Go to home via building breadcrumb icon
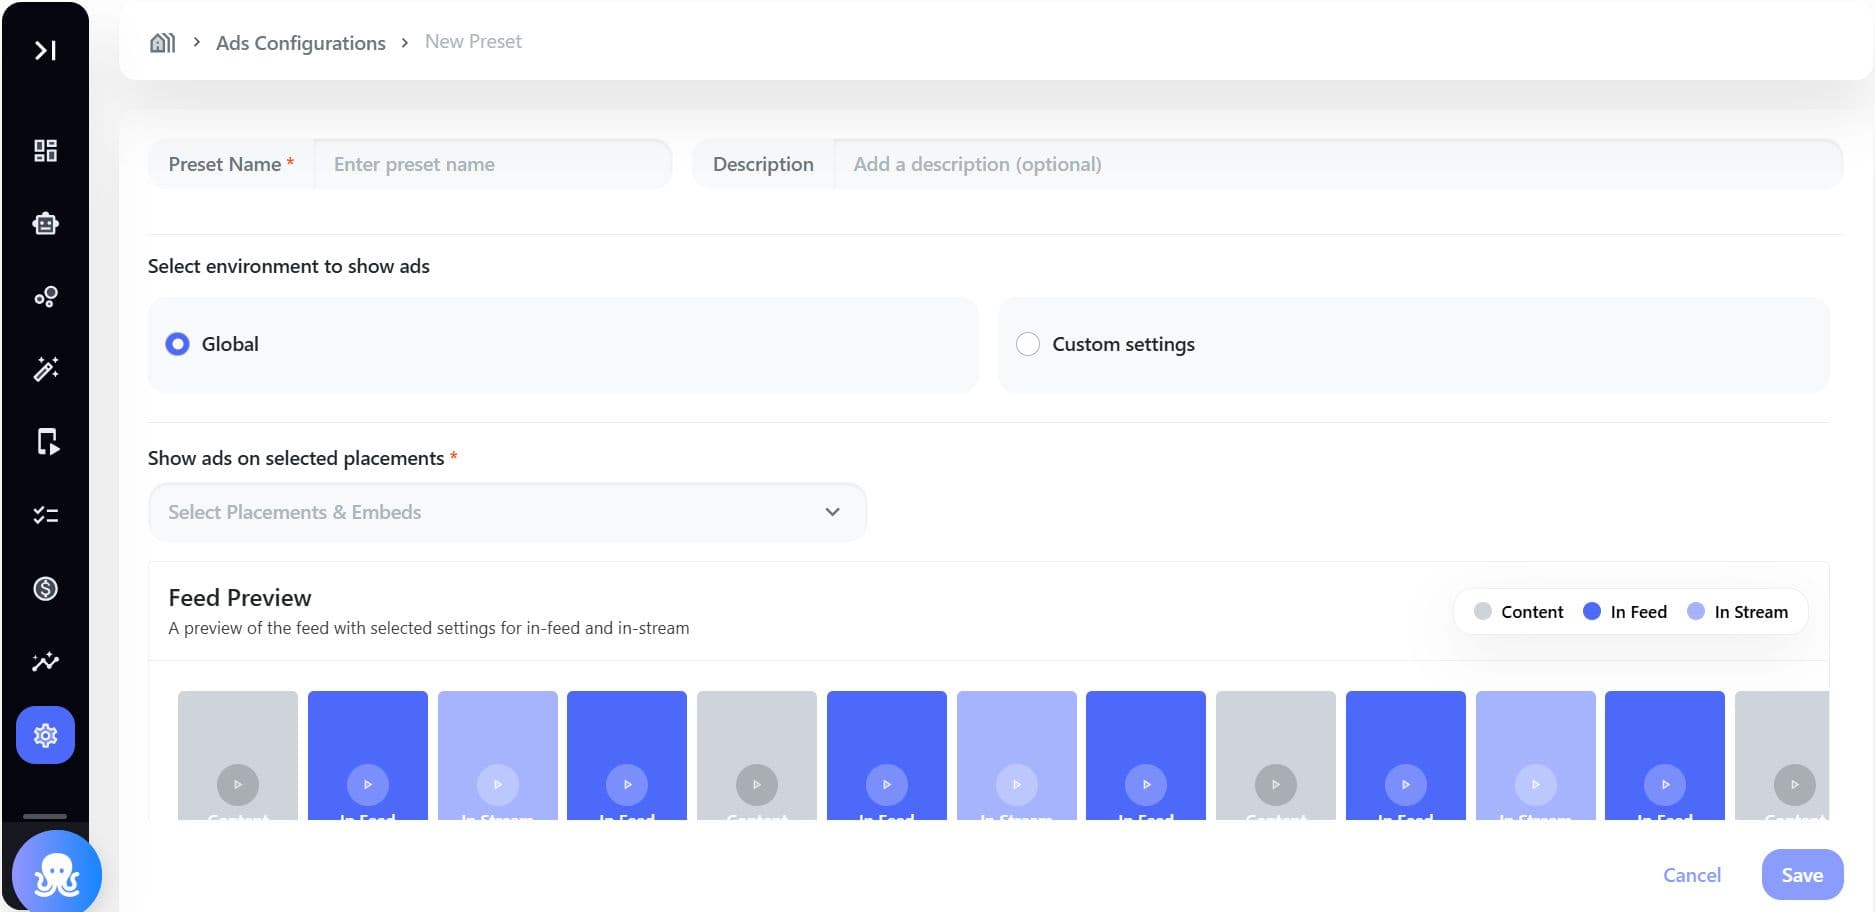This screenshot has height=912, width=1875. tap(162, 42)
